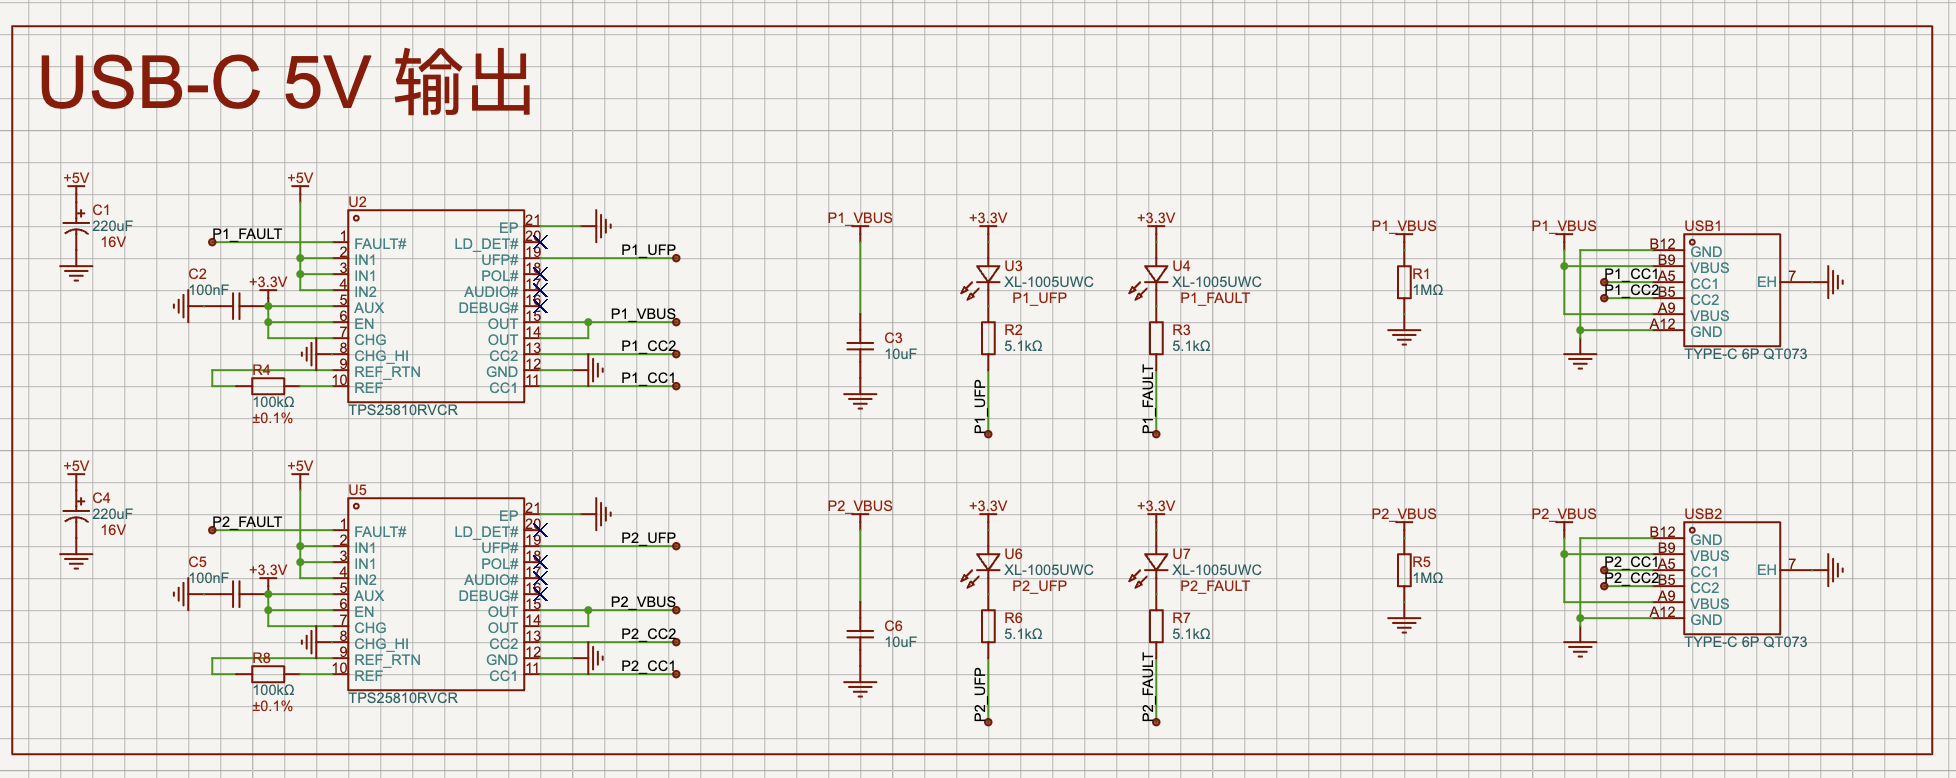Viewport: 1956px width, 778px height.
Task: Select resistor R8 symbol below U5
Action: [x=268, y=674]
